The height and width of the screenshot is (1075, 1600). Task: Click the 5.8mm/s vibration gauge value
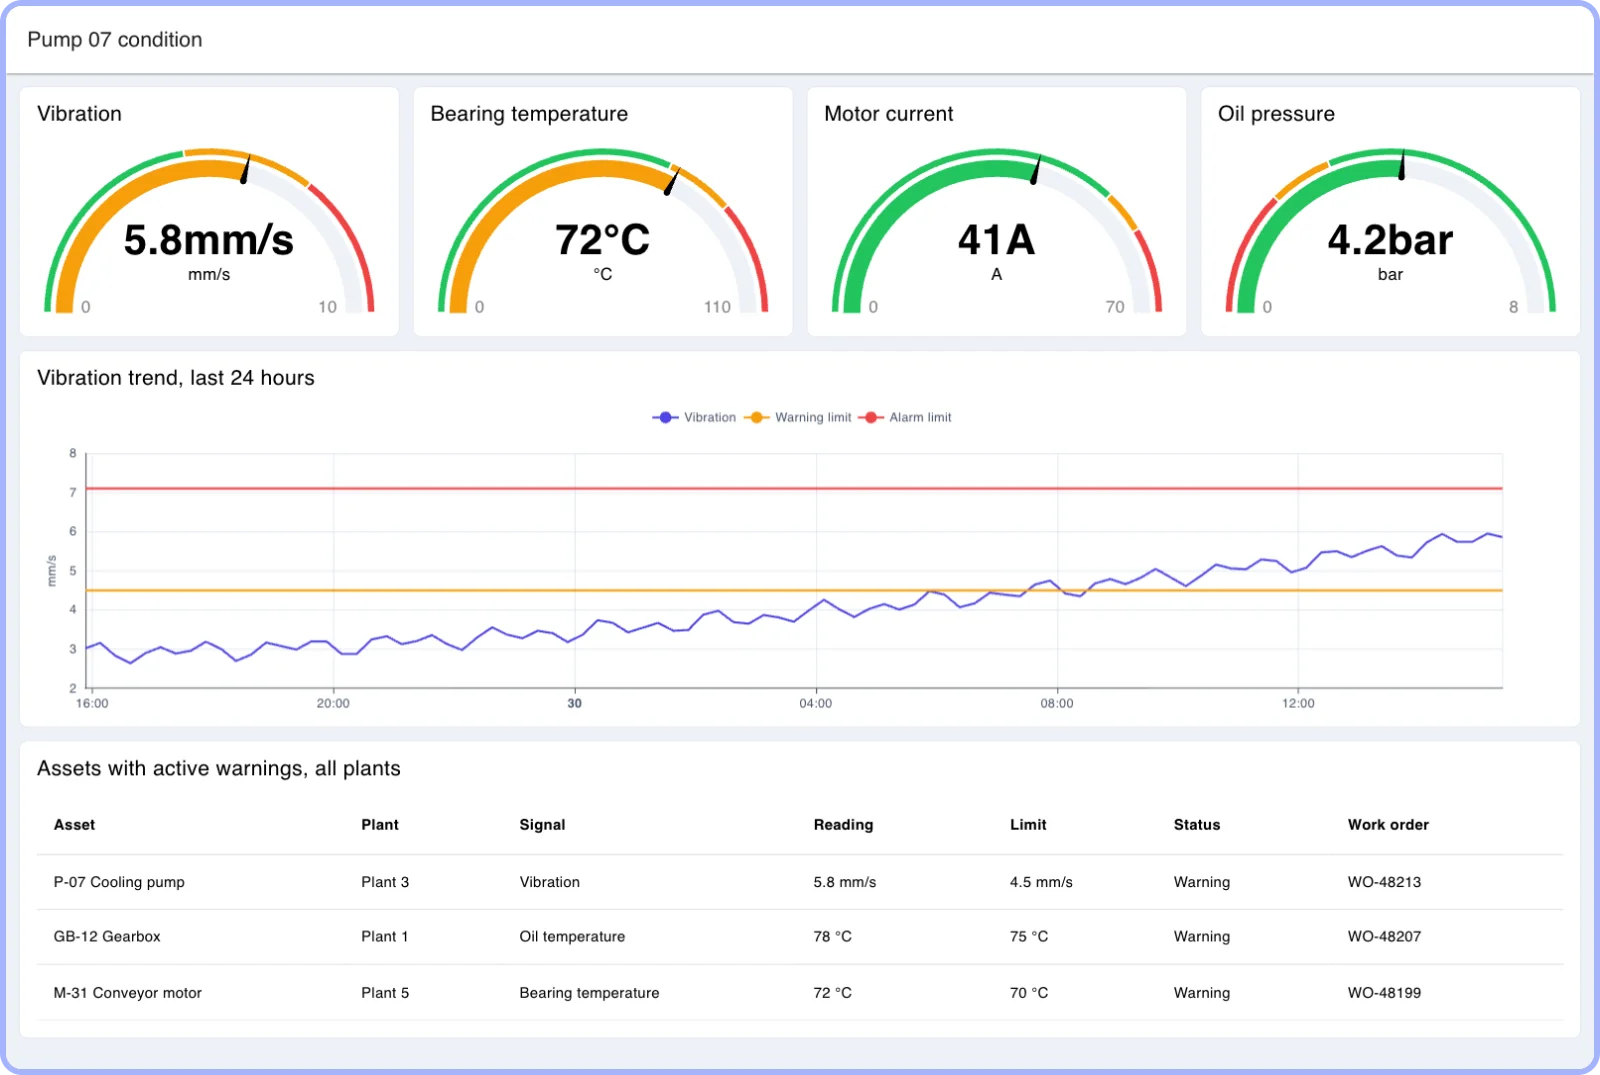tap(209, 240)
